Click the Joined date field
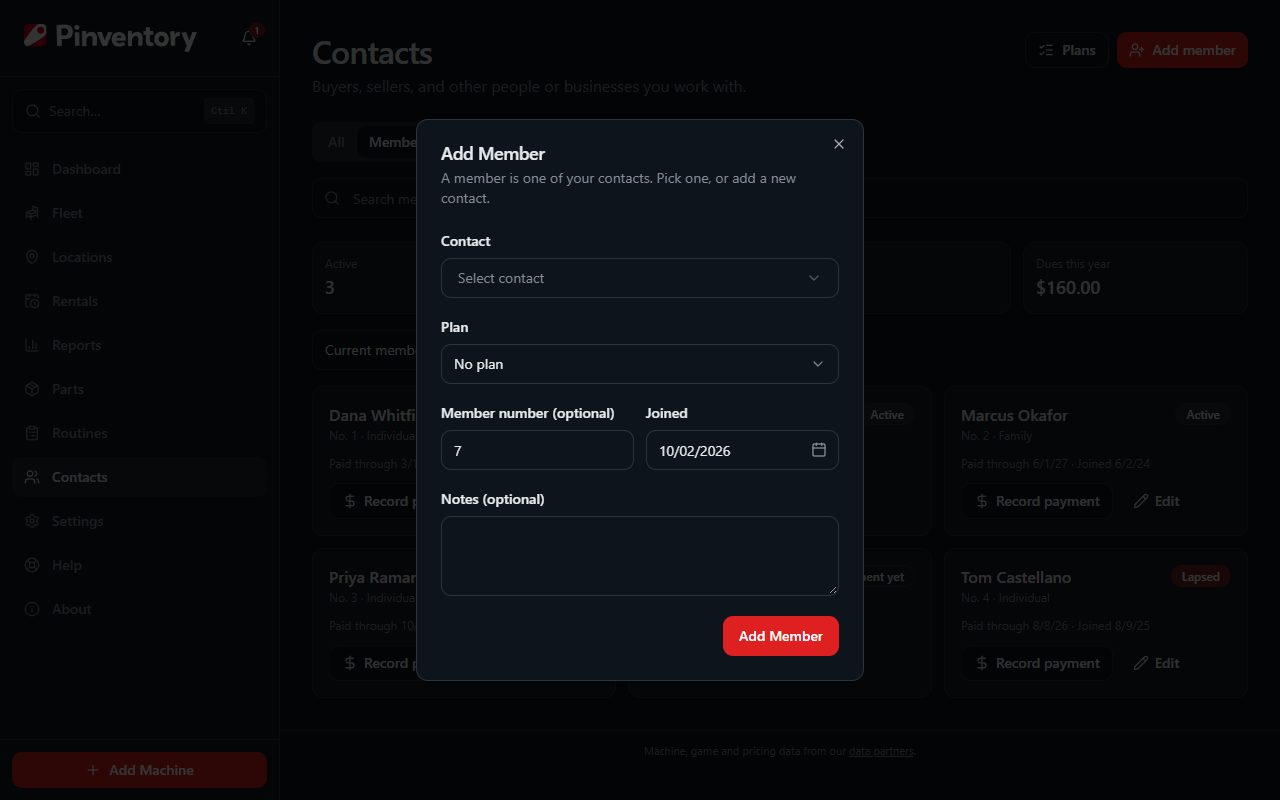 742,450
